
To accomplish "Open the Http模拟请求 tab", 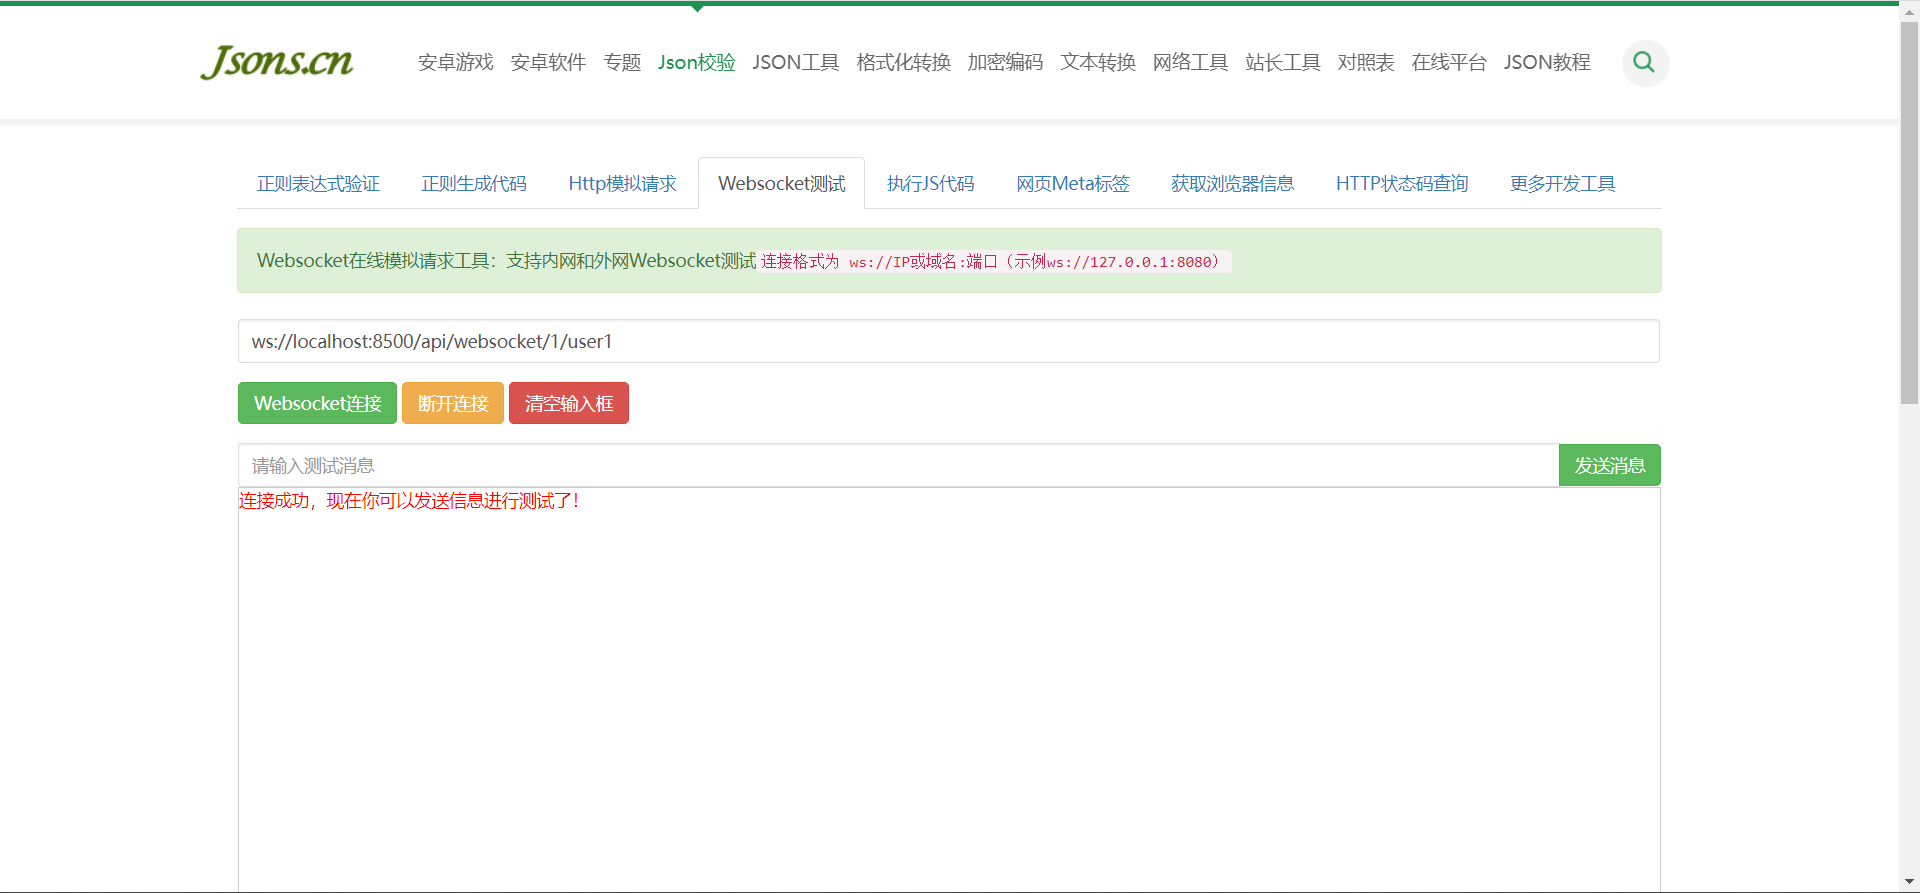I will (x=622, y=184).
